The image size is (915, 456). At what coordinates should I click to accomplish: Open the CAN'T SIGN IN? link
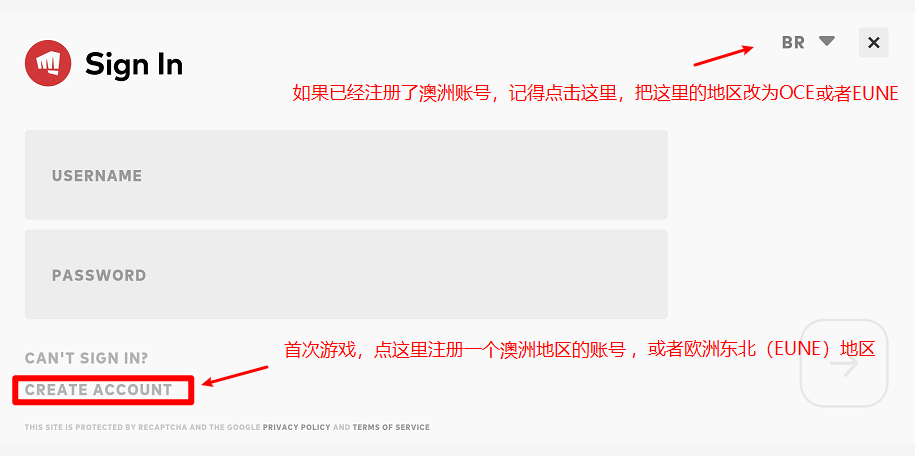pos(86,358)
